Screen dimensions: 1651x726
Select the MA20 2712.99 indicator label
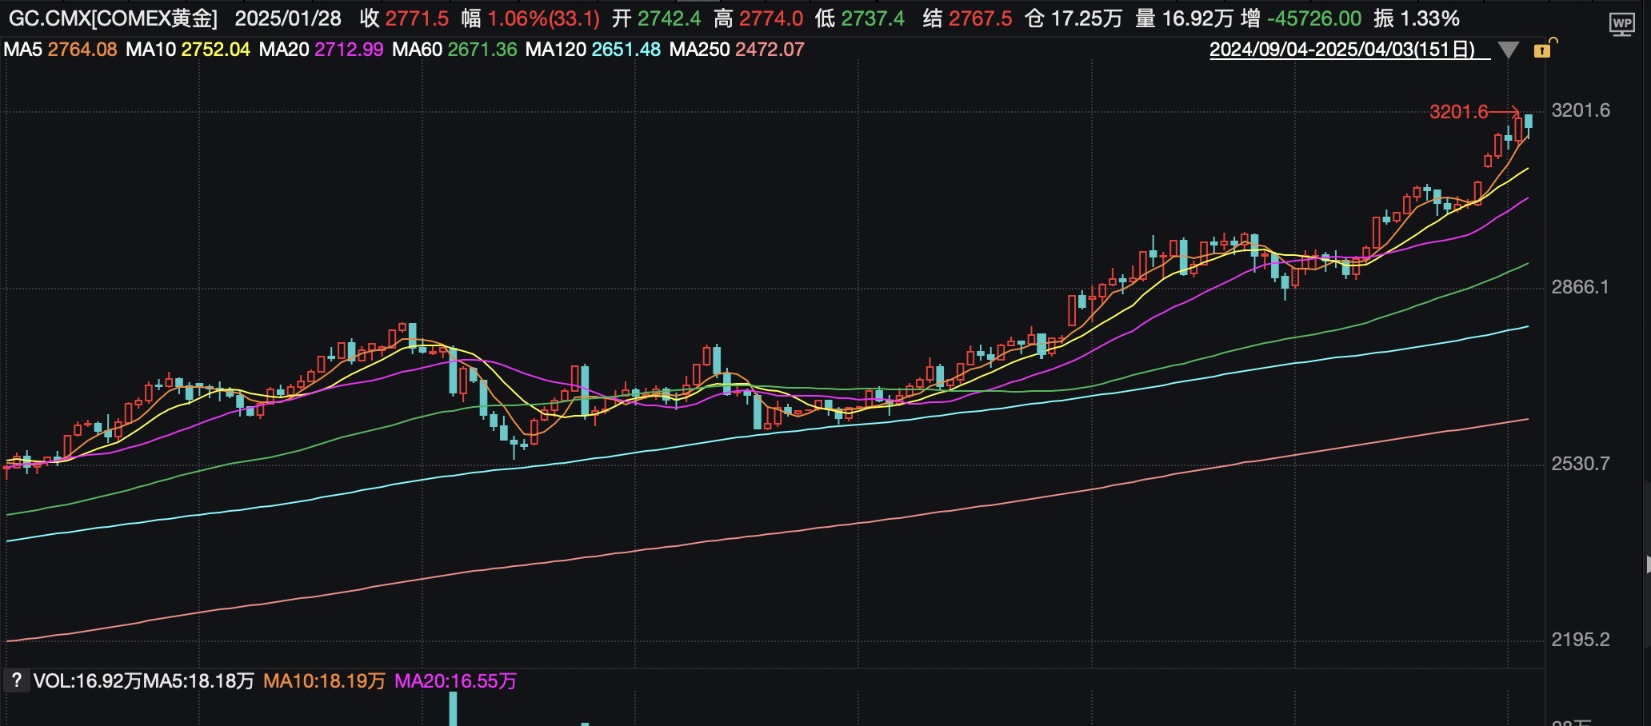click(x=321, y=49)
